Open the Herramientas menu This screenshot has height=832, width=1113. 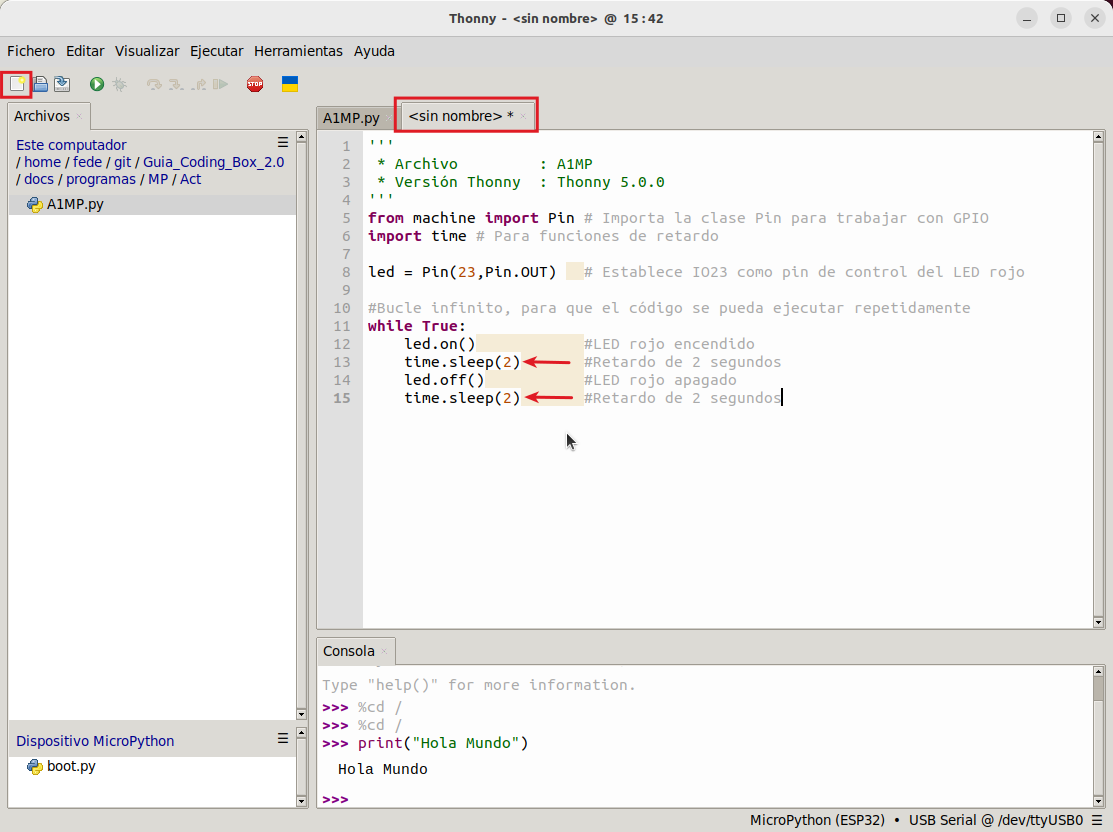coord(298,51)
